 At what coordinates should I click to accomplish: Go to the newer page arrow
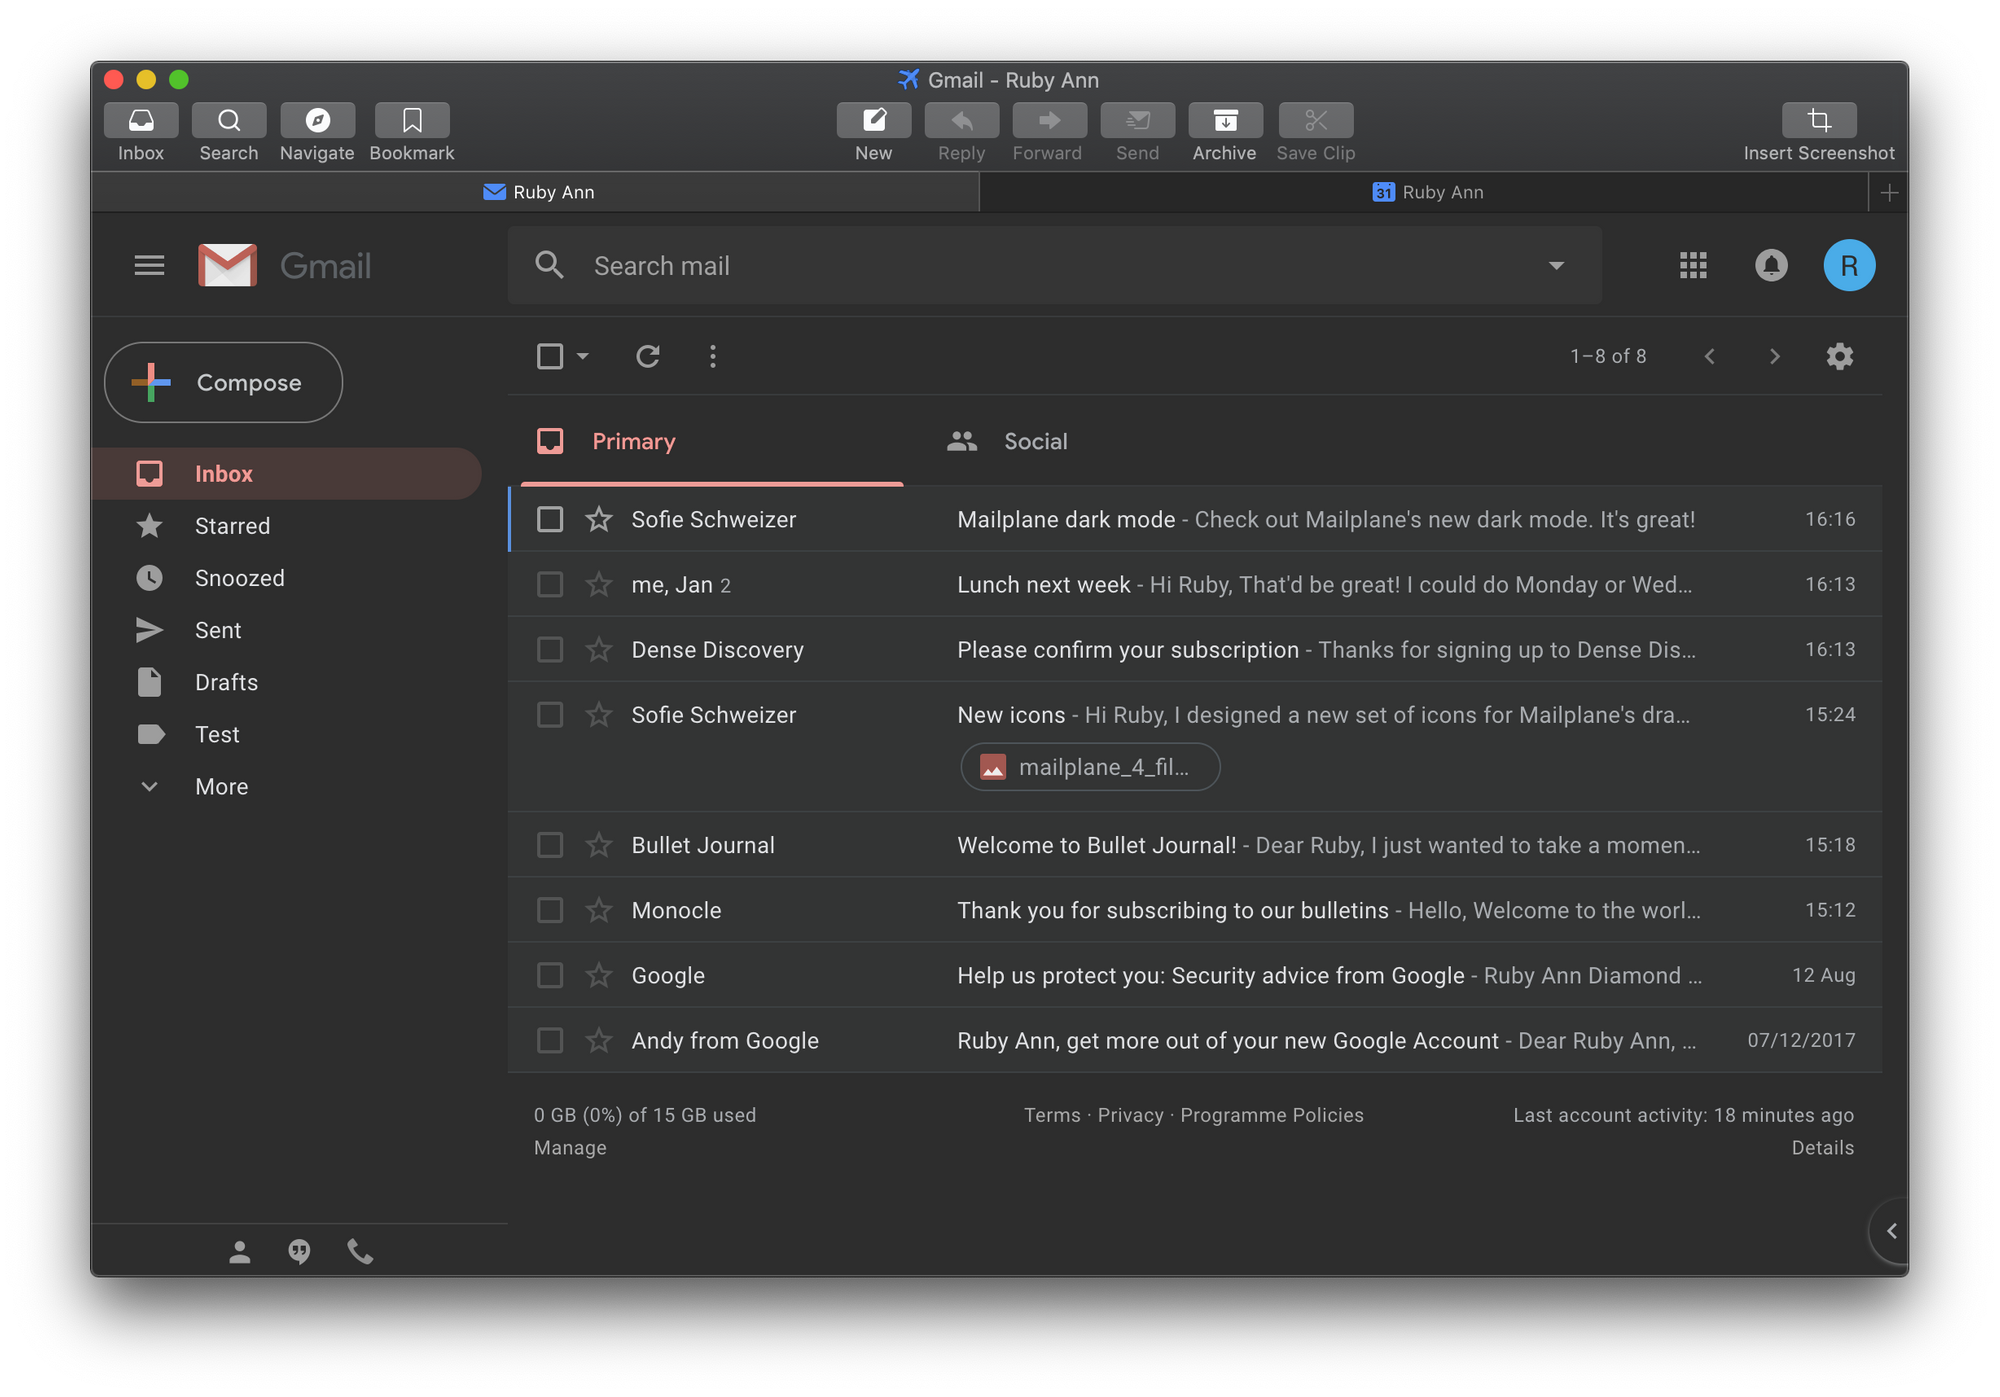pos(1710,356)
